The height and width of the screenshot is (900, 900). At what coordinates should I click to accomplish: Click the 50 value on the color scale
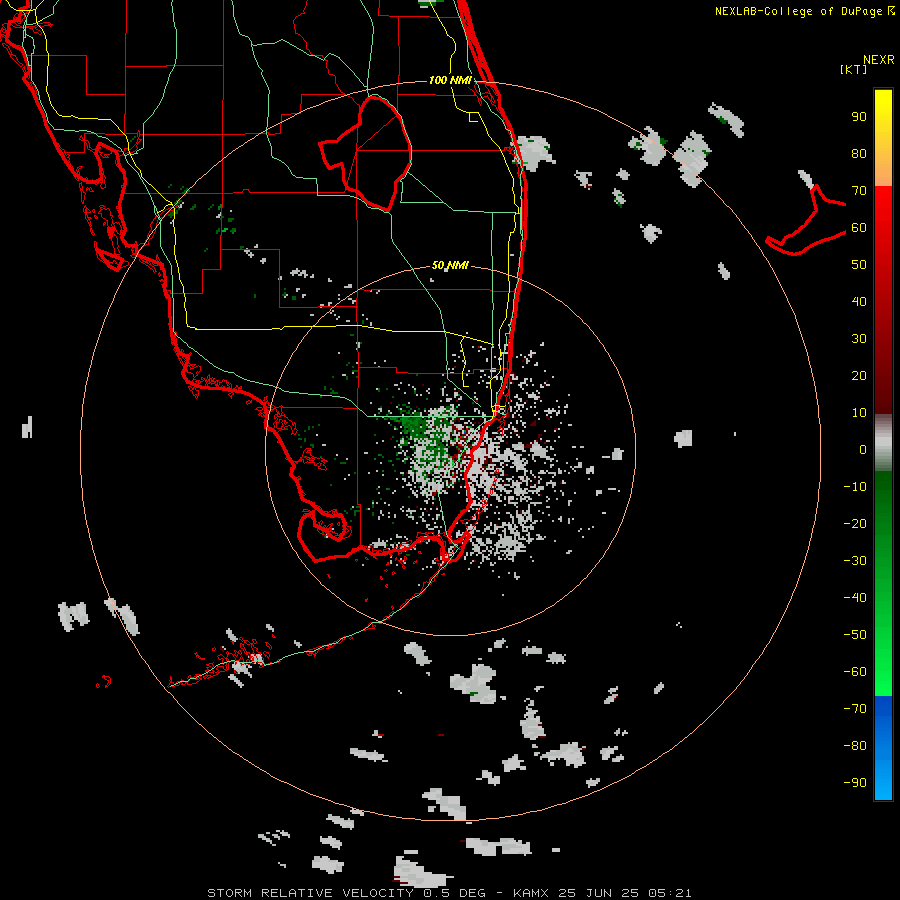[859, 265]
